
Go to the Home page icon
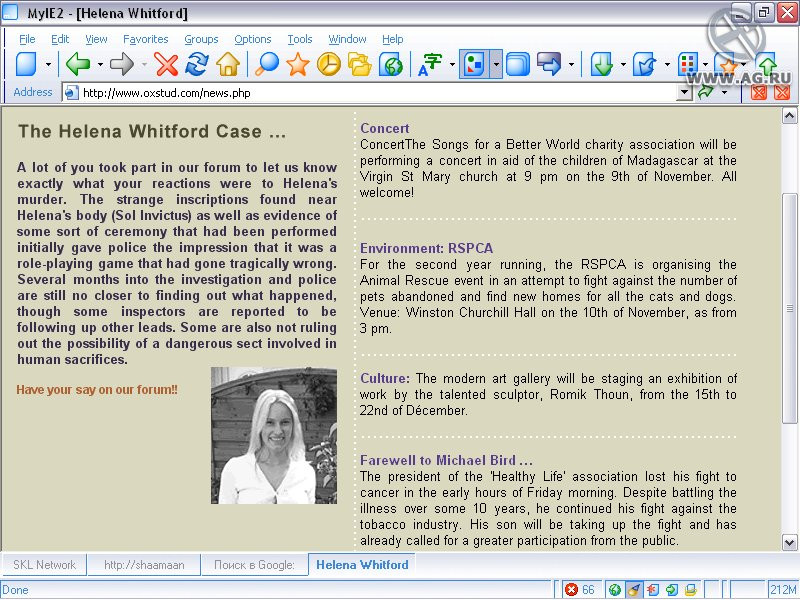(228, 64)
